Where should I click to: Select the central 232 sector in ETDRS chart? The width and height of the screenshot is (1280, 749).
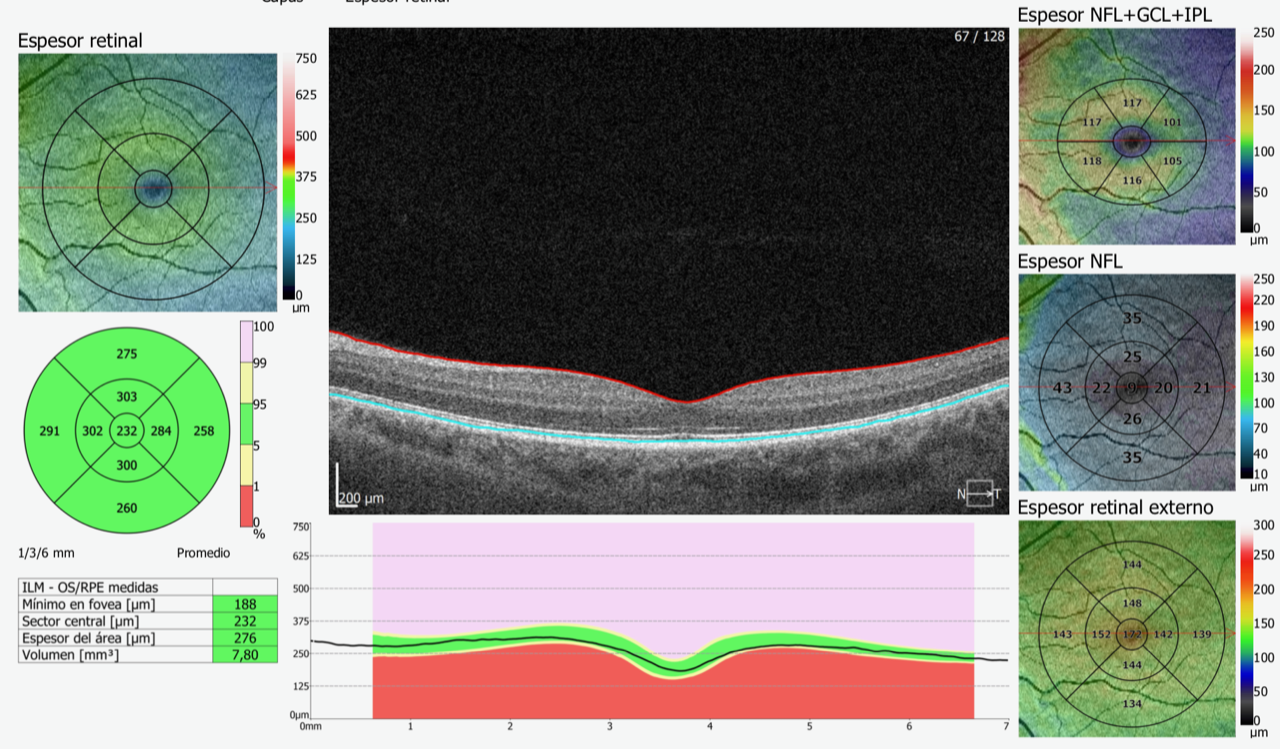click(127, 432)
